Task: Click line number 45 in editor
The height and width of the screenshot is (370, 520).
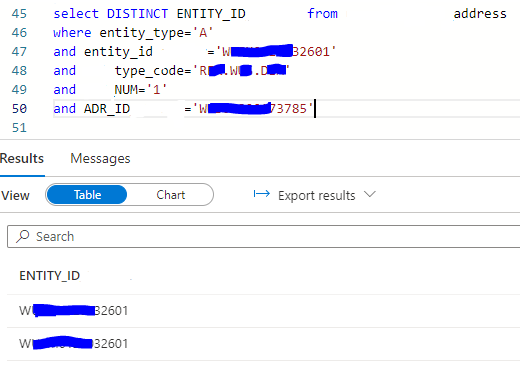Action: point(19,14)
